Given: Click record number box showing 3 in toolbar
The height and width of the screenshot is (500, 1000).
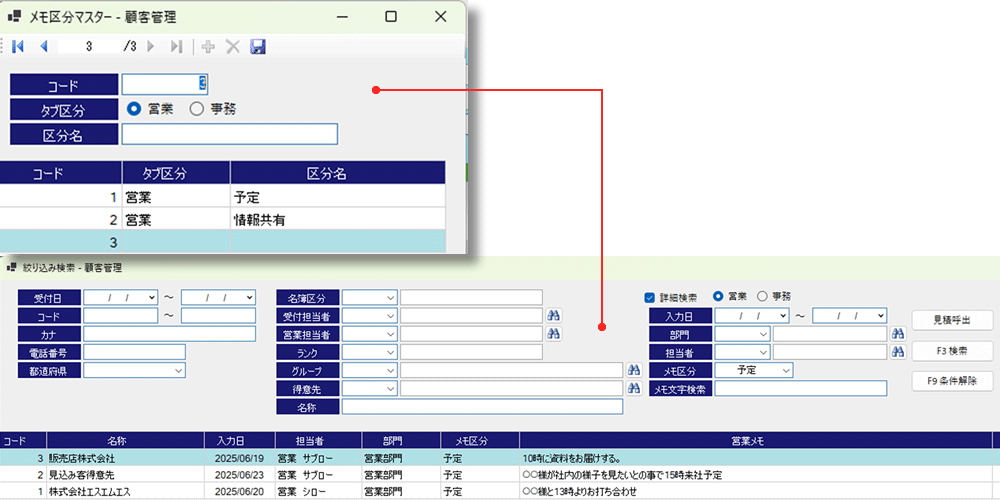Looking at the screenshot, I should pyautogui.click(x=89, y=46).
